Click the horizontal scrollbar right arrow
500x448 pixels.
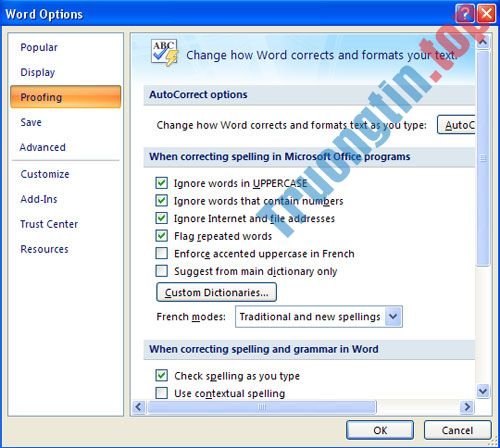pos(467,407)
